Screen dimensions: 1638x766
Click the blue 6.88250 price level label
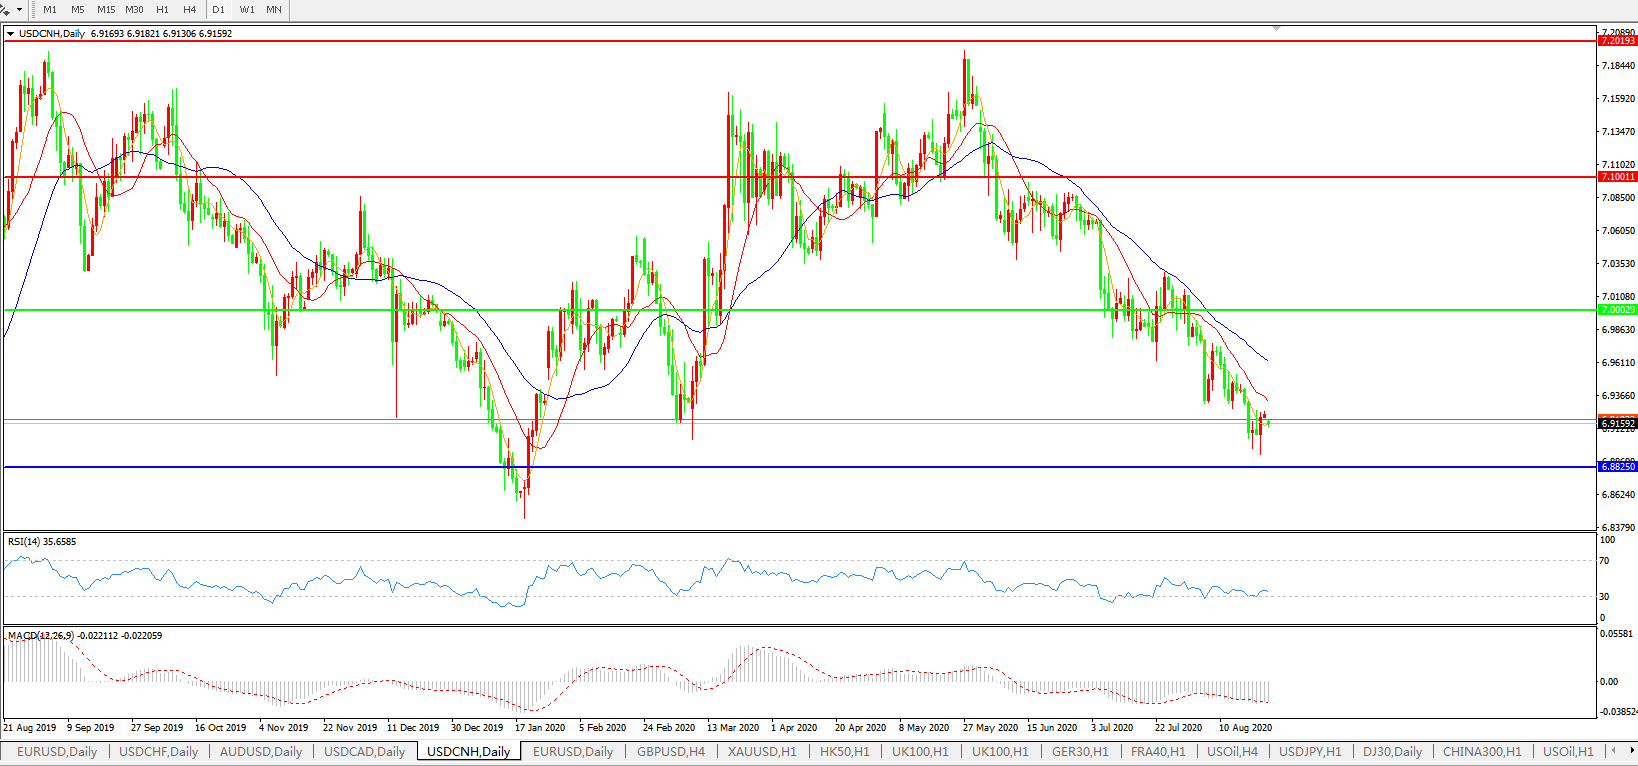click(1617, 467)
